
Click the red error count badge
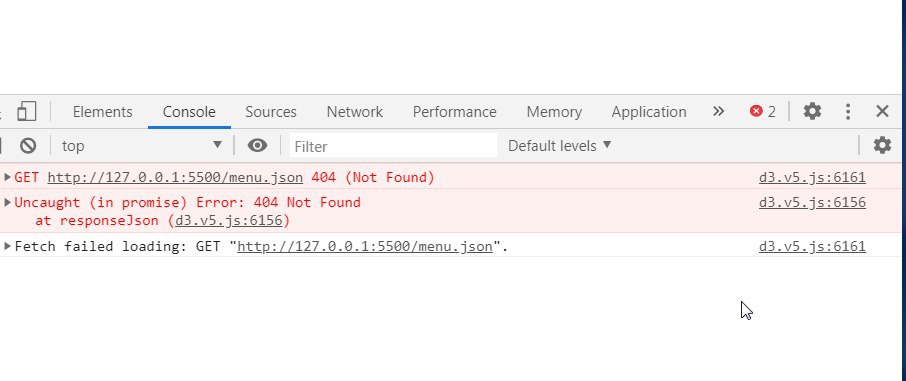click(763, 111)
